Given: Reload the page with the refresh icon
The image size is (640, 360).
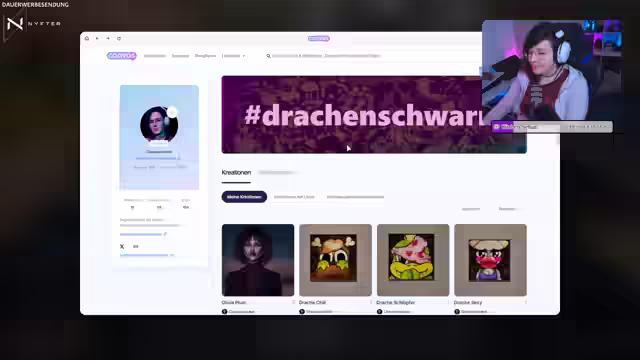Looking at the screenshot, I should pos(119,38).
